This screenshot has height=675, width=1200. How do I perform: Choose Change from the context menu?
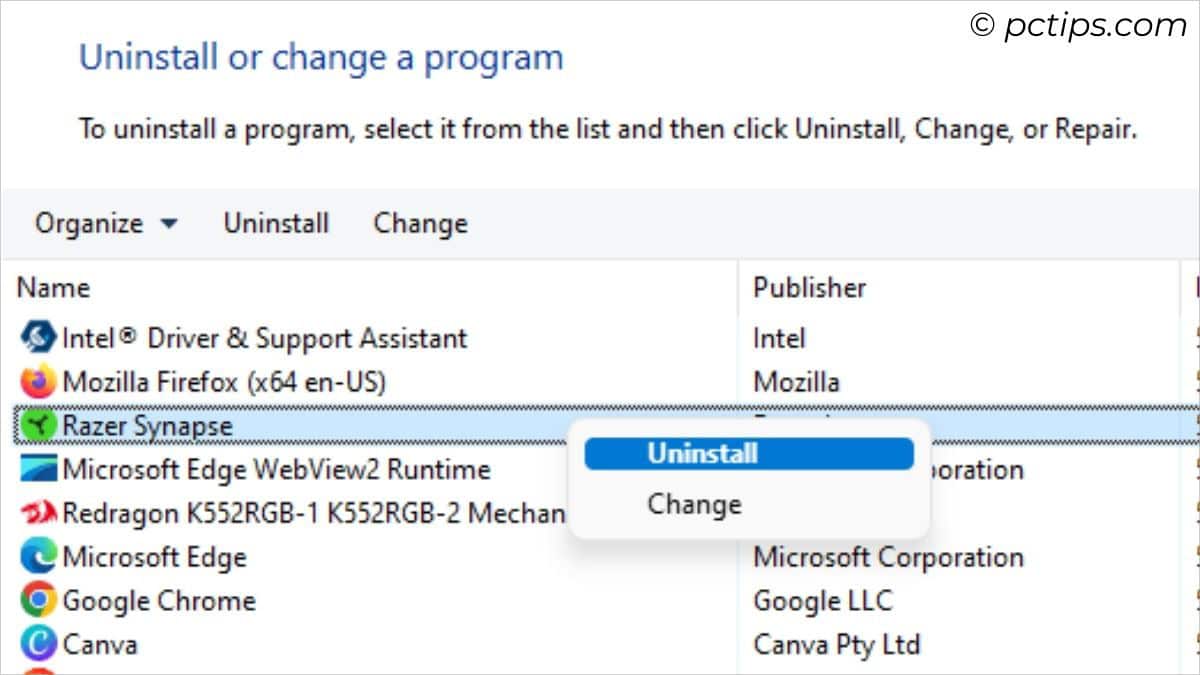coord(694,504)
